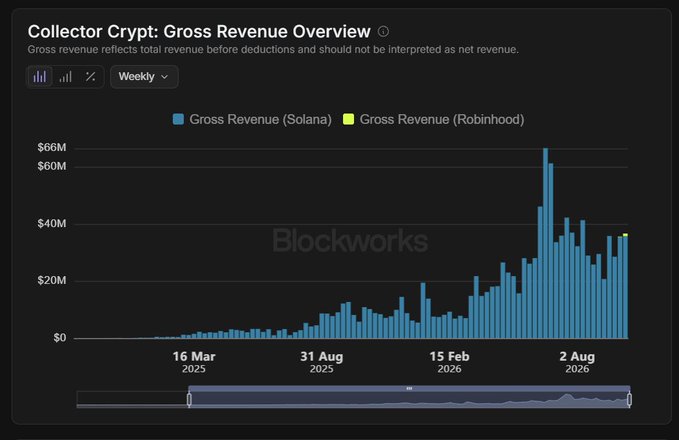
Task: Switch to the cumulative bar chart icon
Action: 65,77
